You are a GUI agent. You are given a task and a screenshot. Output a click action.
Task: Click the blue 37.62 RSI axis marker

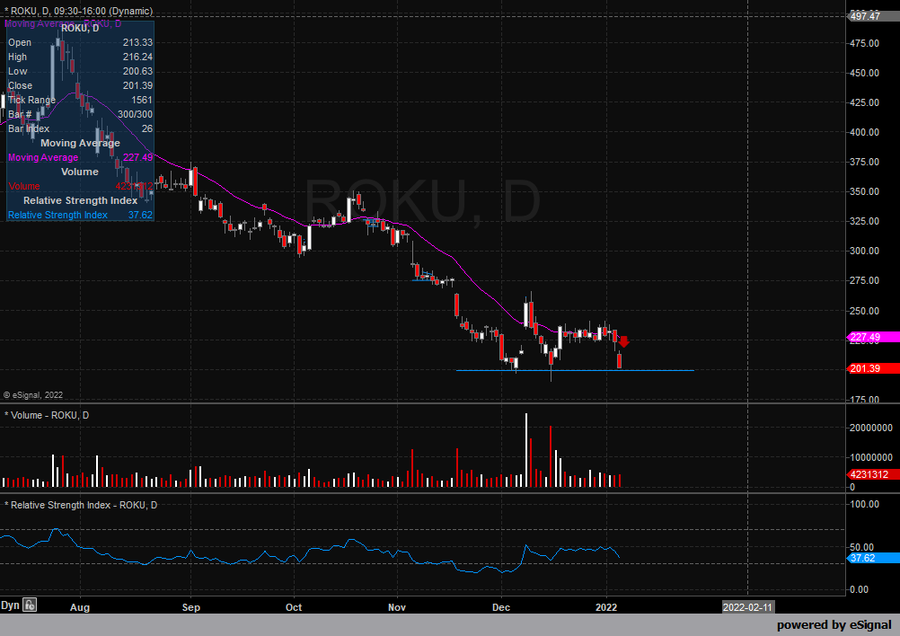click(x=873, y=558)
